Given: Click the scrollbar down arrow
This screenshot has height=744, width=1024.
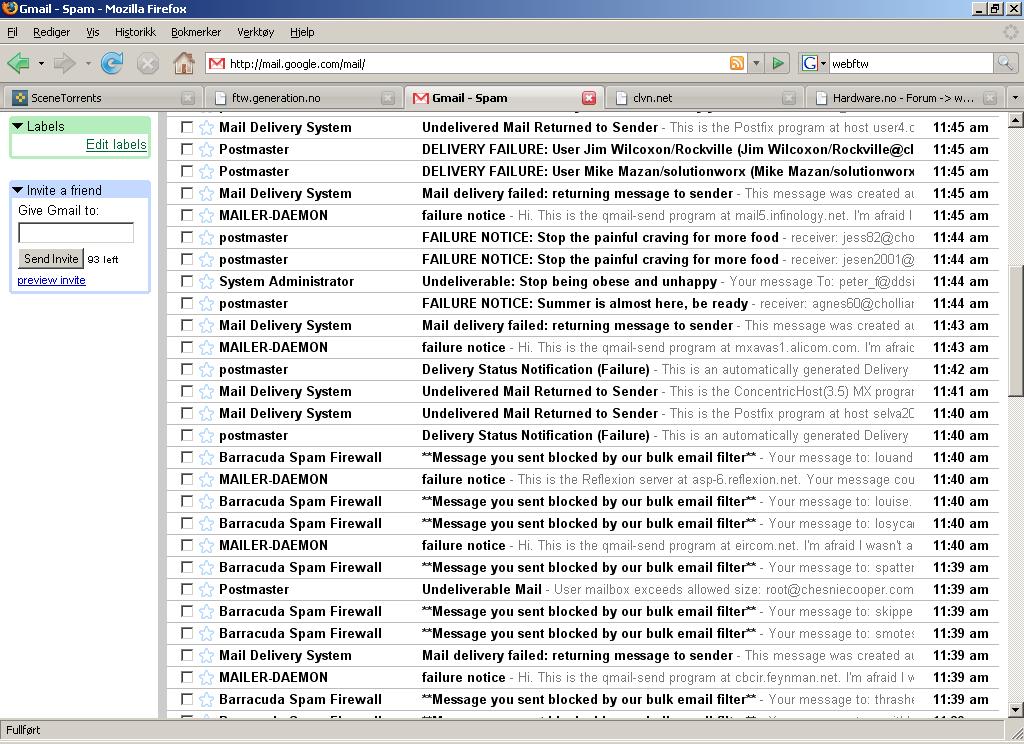Looking at the screenshot, I should coord(1016,709).
